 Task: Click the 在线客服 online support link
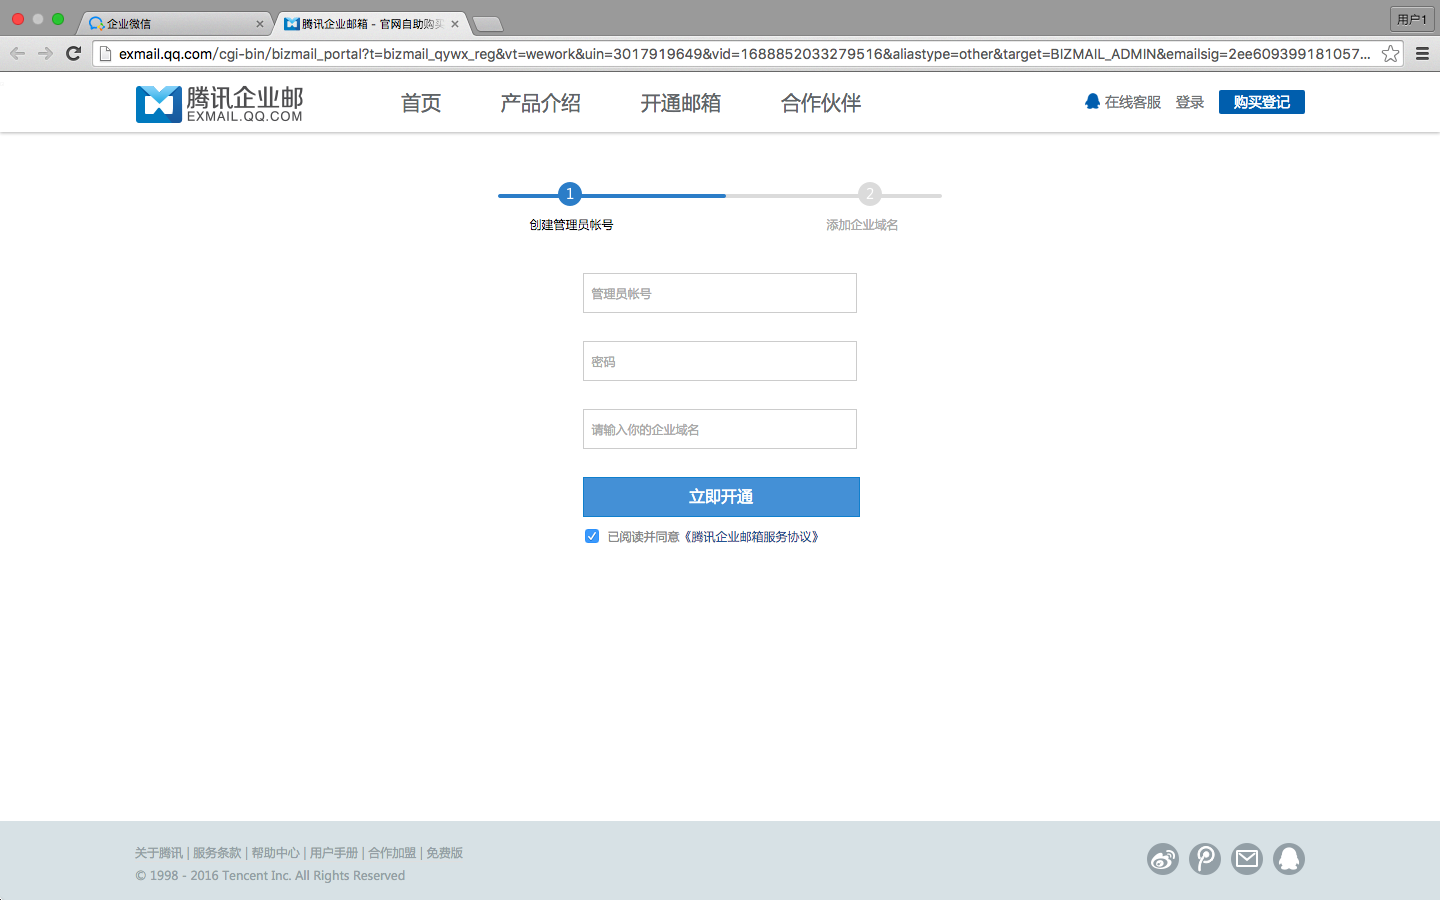[1123, 102]
